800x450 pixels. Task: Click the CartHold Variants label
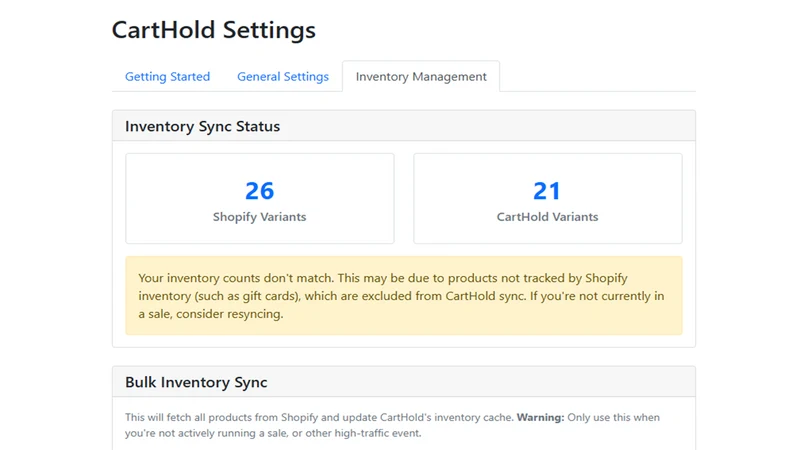click(547, 217)
